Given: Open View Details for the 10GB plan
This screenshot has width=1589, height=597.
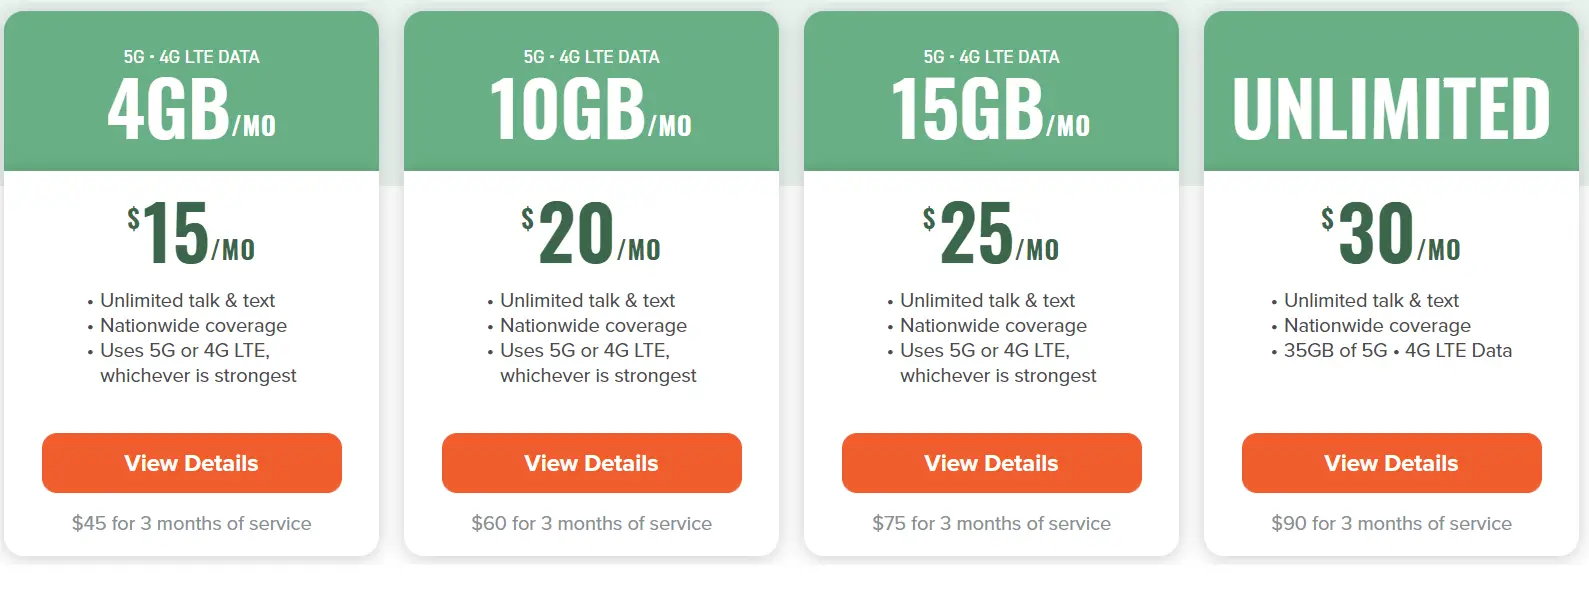Looking at the screenshot, I should (591, 463).
